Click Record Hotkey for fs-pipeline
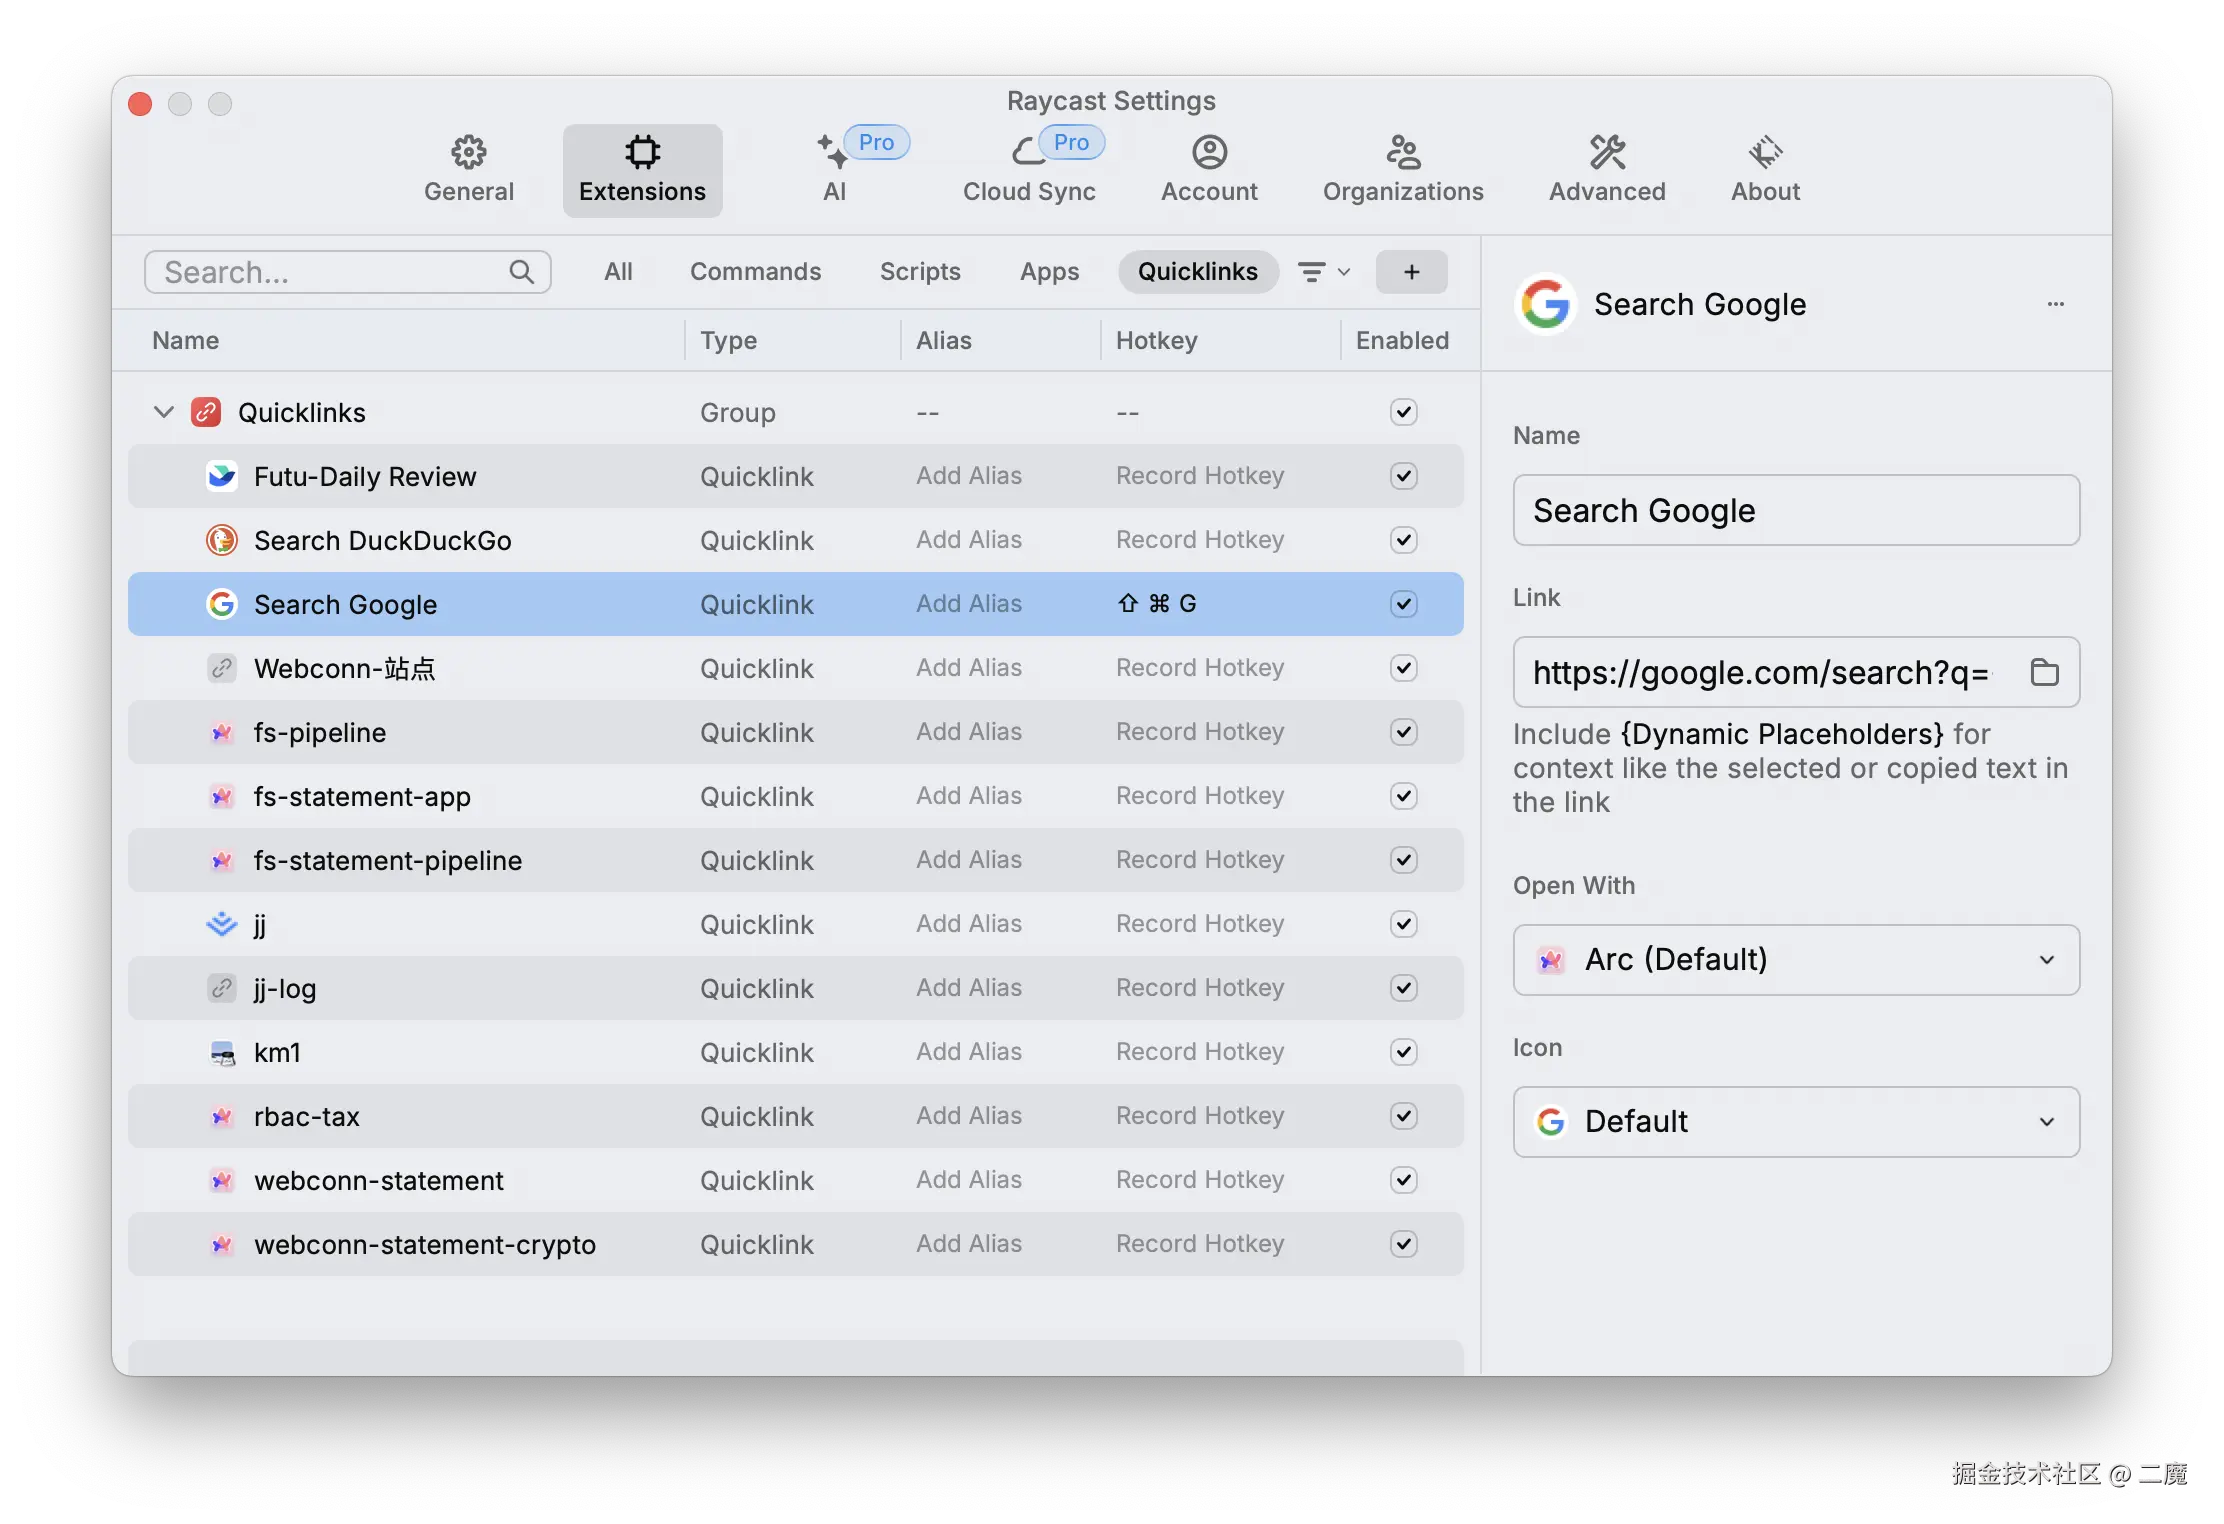The image size is (2224, 1524). (1199, 732)
